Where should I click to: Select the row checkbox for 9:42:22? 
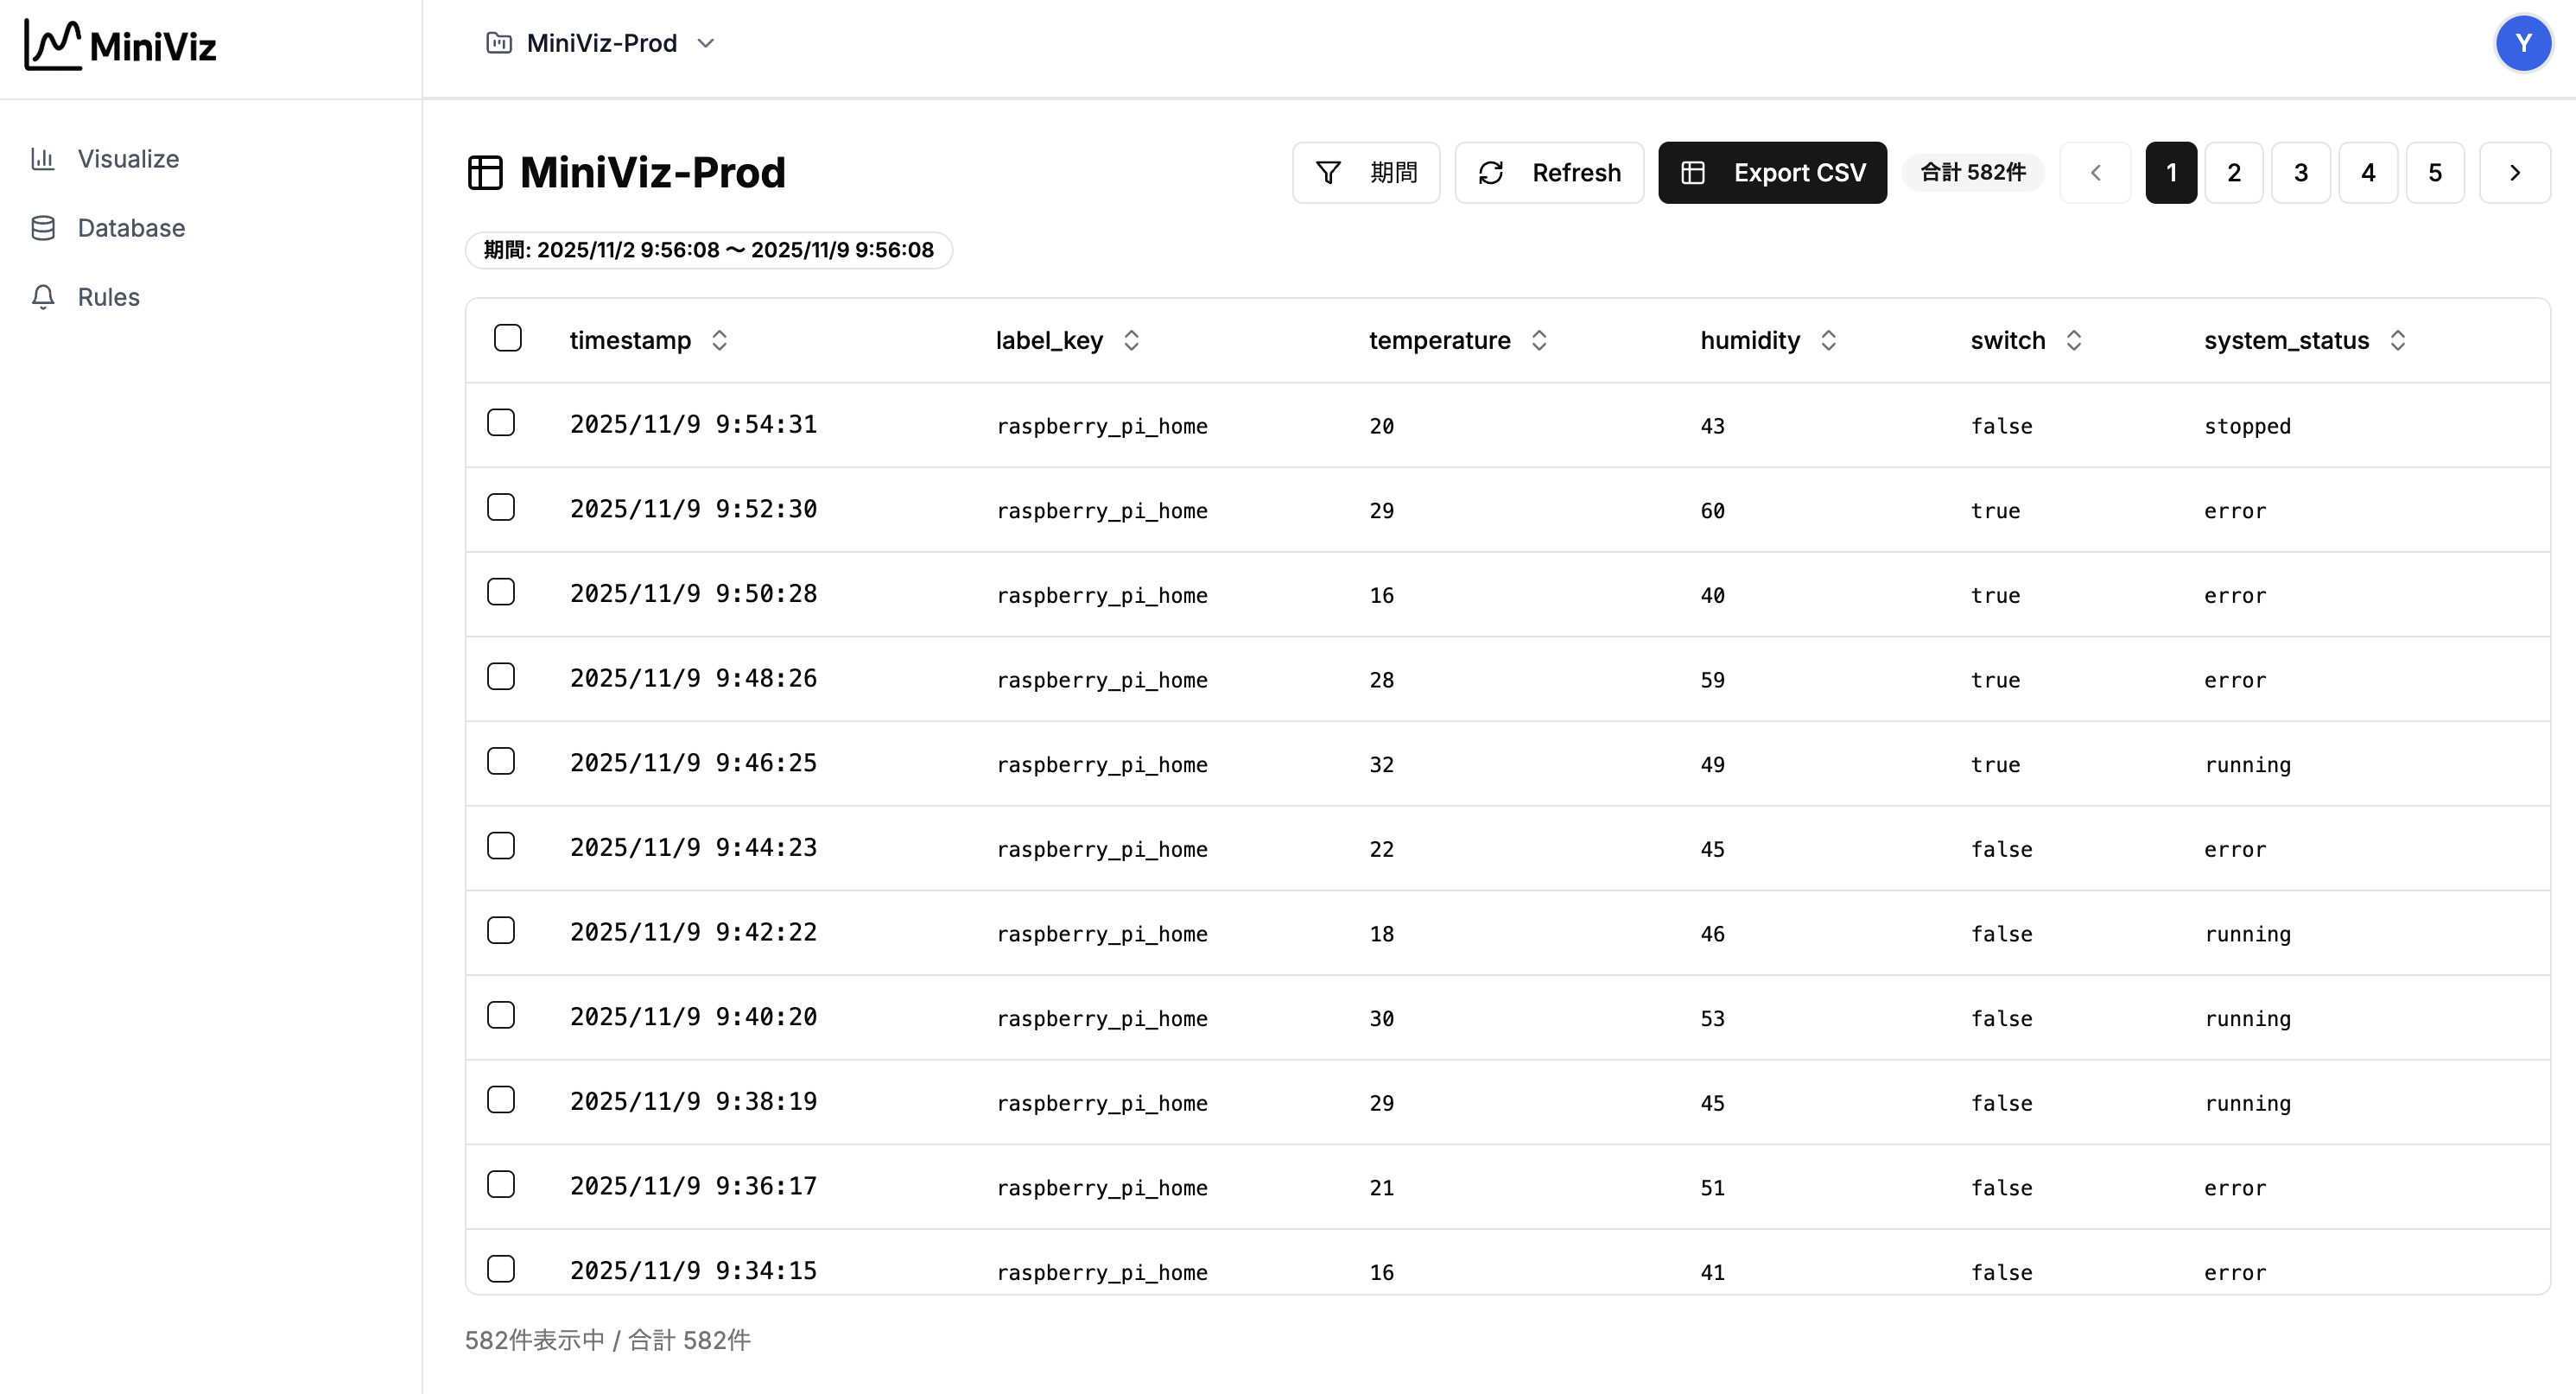(x=501, y=929)
